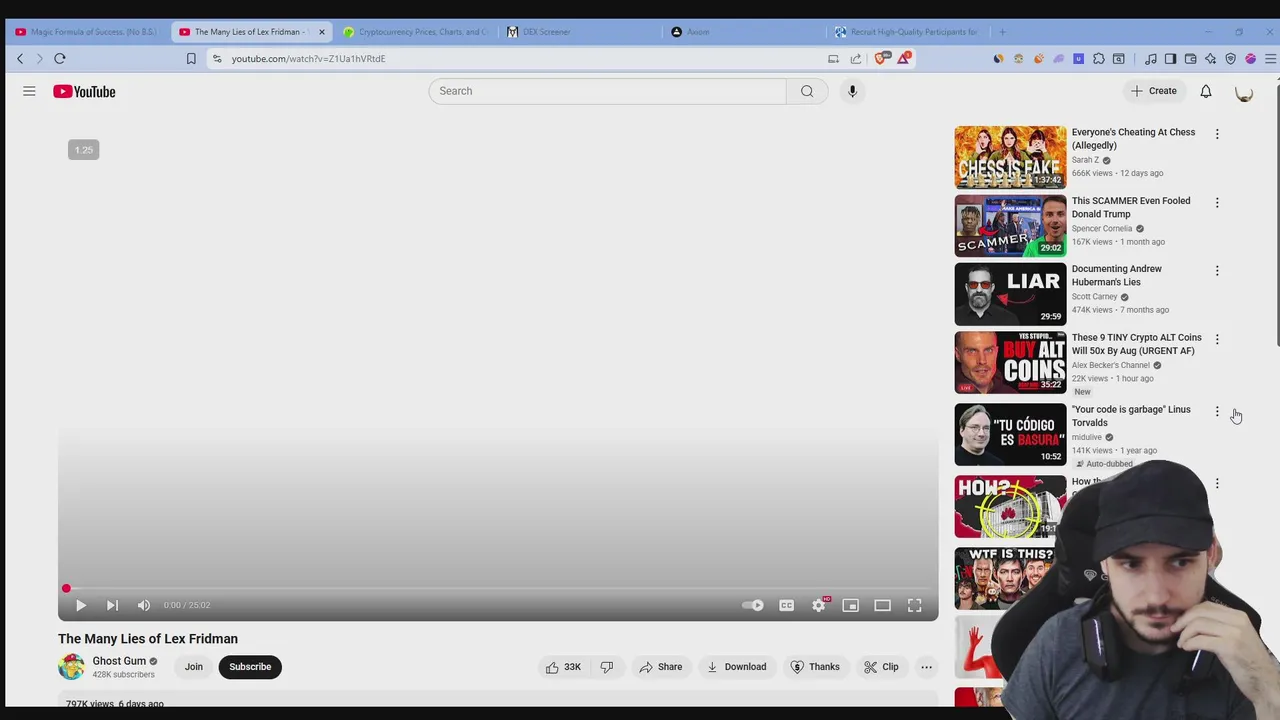
Task: Open options for 9 TINY Crypto ALT Coins
Action: [1217, 340]
